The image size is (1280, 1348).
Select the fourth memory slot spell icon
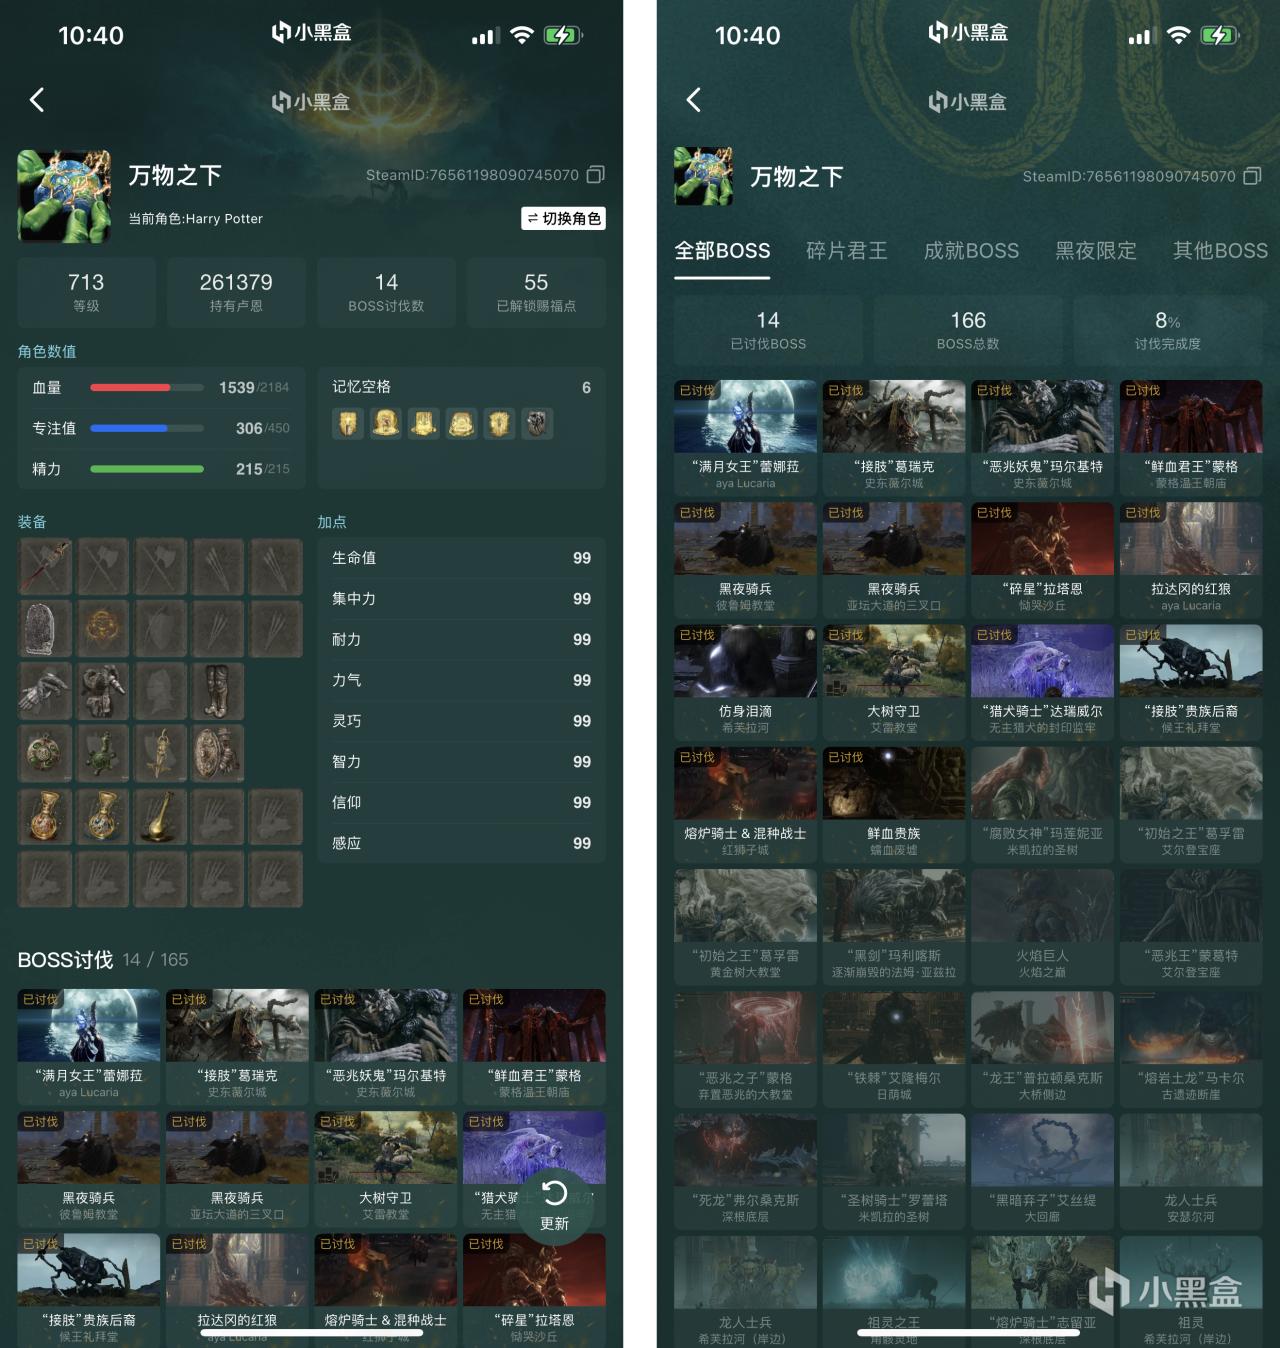click(x=461, y=424)
